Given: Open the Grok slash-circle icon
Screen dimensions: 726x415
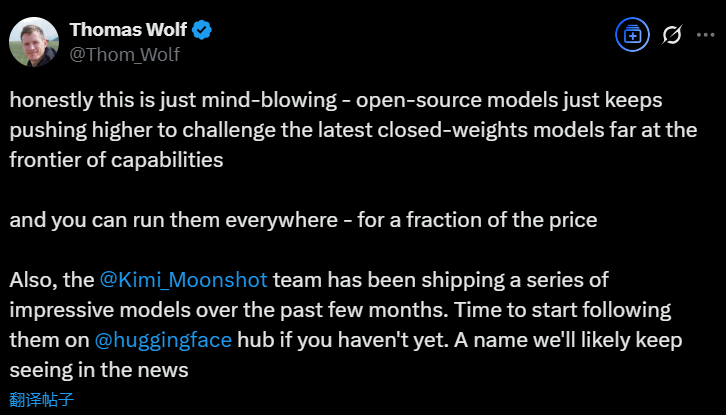Looking at the screenshot, I should click(x=672, y=34).
